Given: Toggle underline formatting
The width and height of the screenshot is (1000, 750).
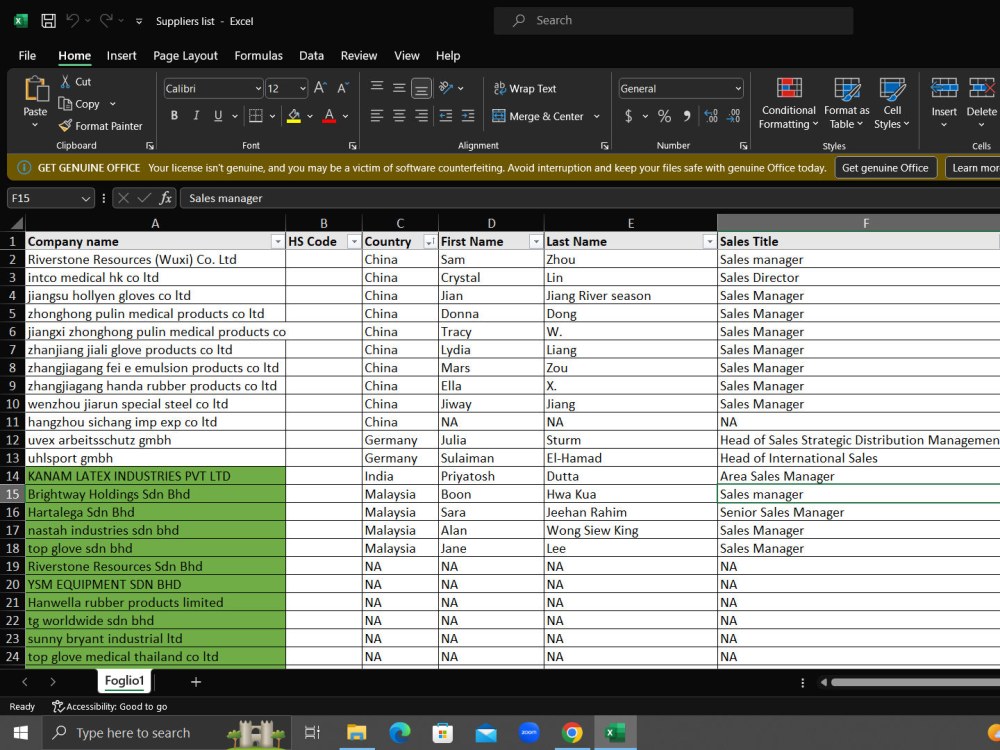Looking at the screenshot, I should (x=218, y=116).
